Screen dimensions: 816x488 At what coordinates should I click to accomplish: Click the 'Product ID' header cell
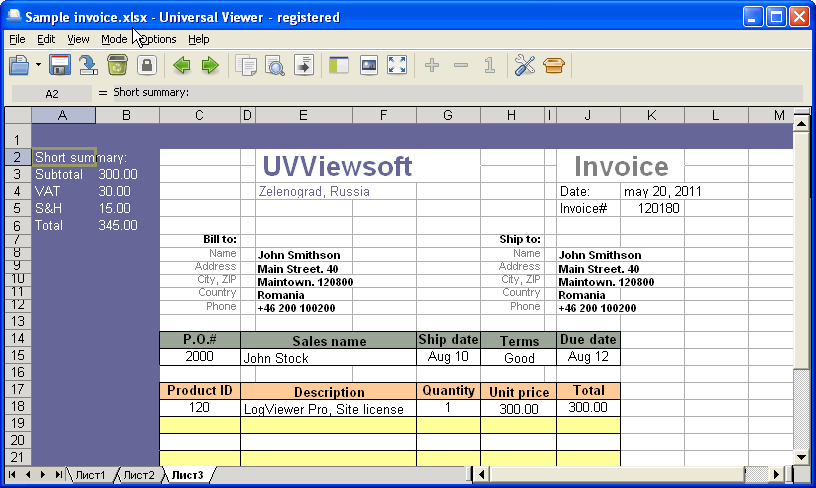coord(200,391)
